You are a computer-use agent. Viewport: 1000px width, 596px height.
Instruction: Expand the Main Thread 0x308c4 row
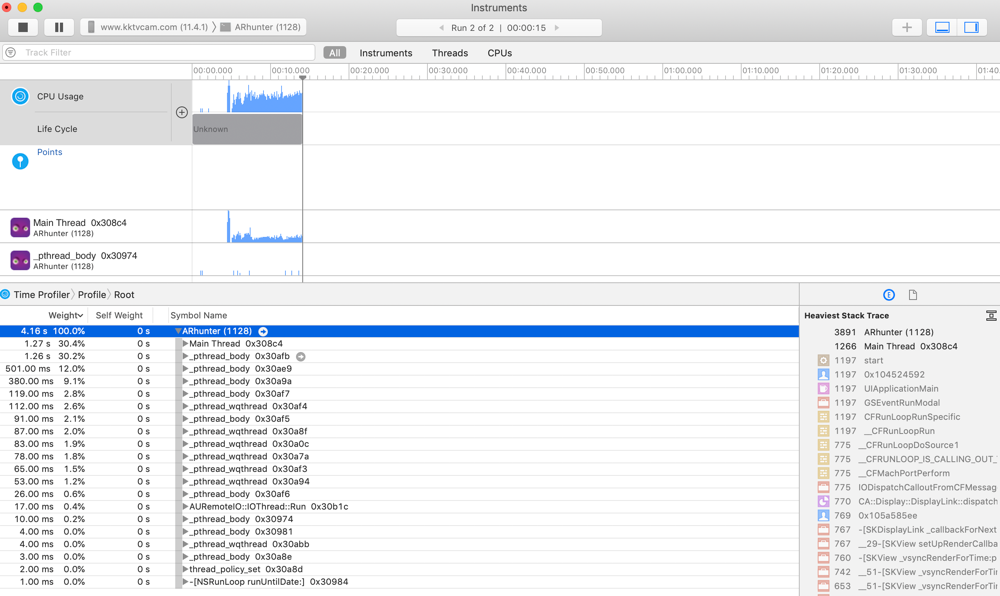186,344
